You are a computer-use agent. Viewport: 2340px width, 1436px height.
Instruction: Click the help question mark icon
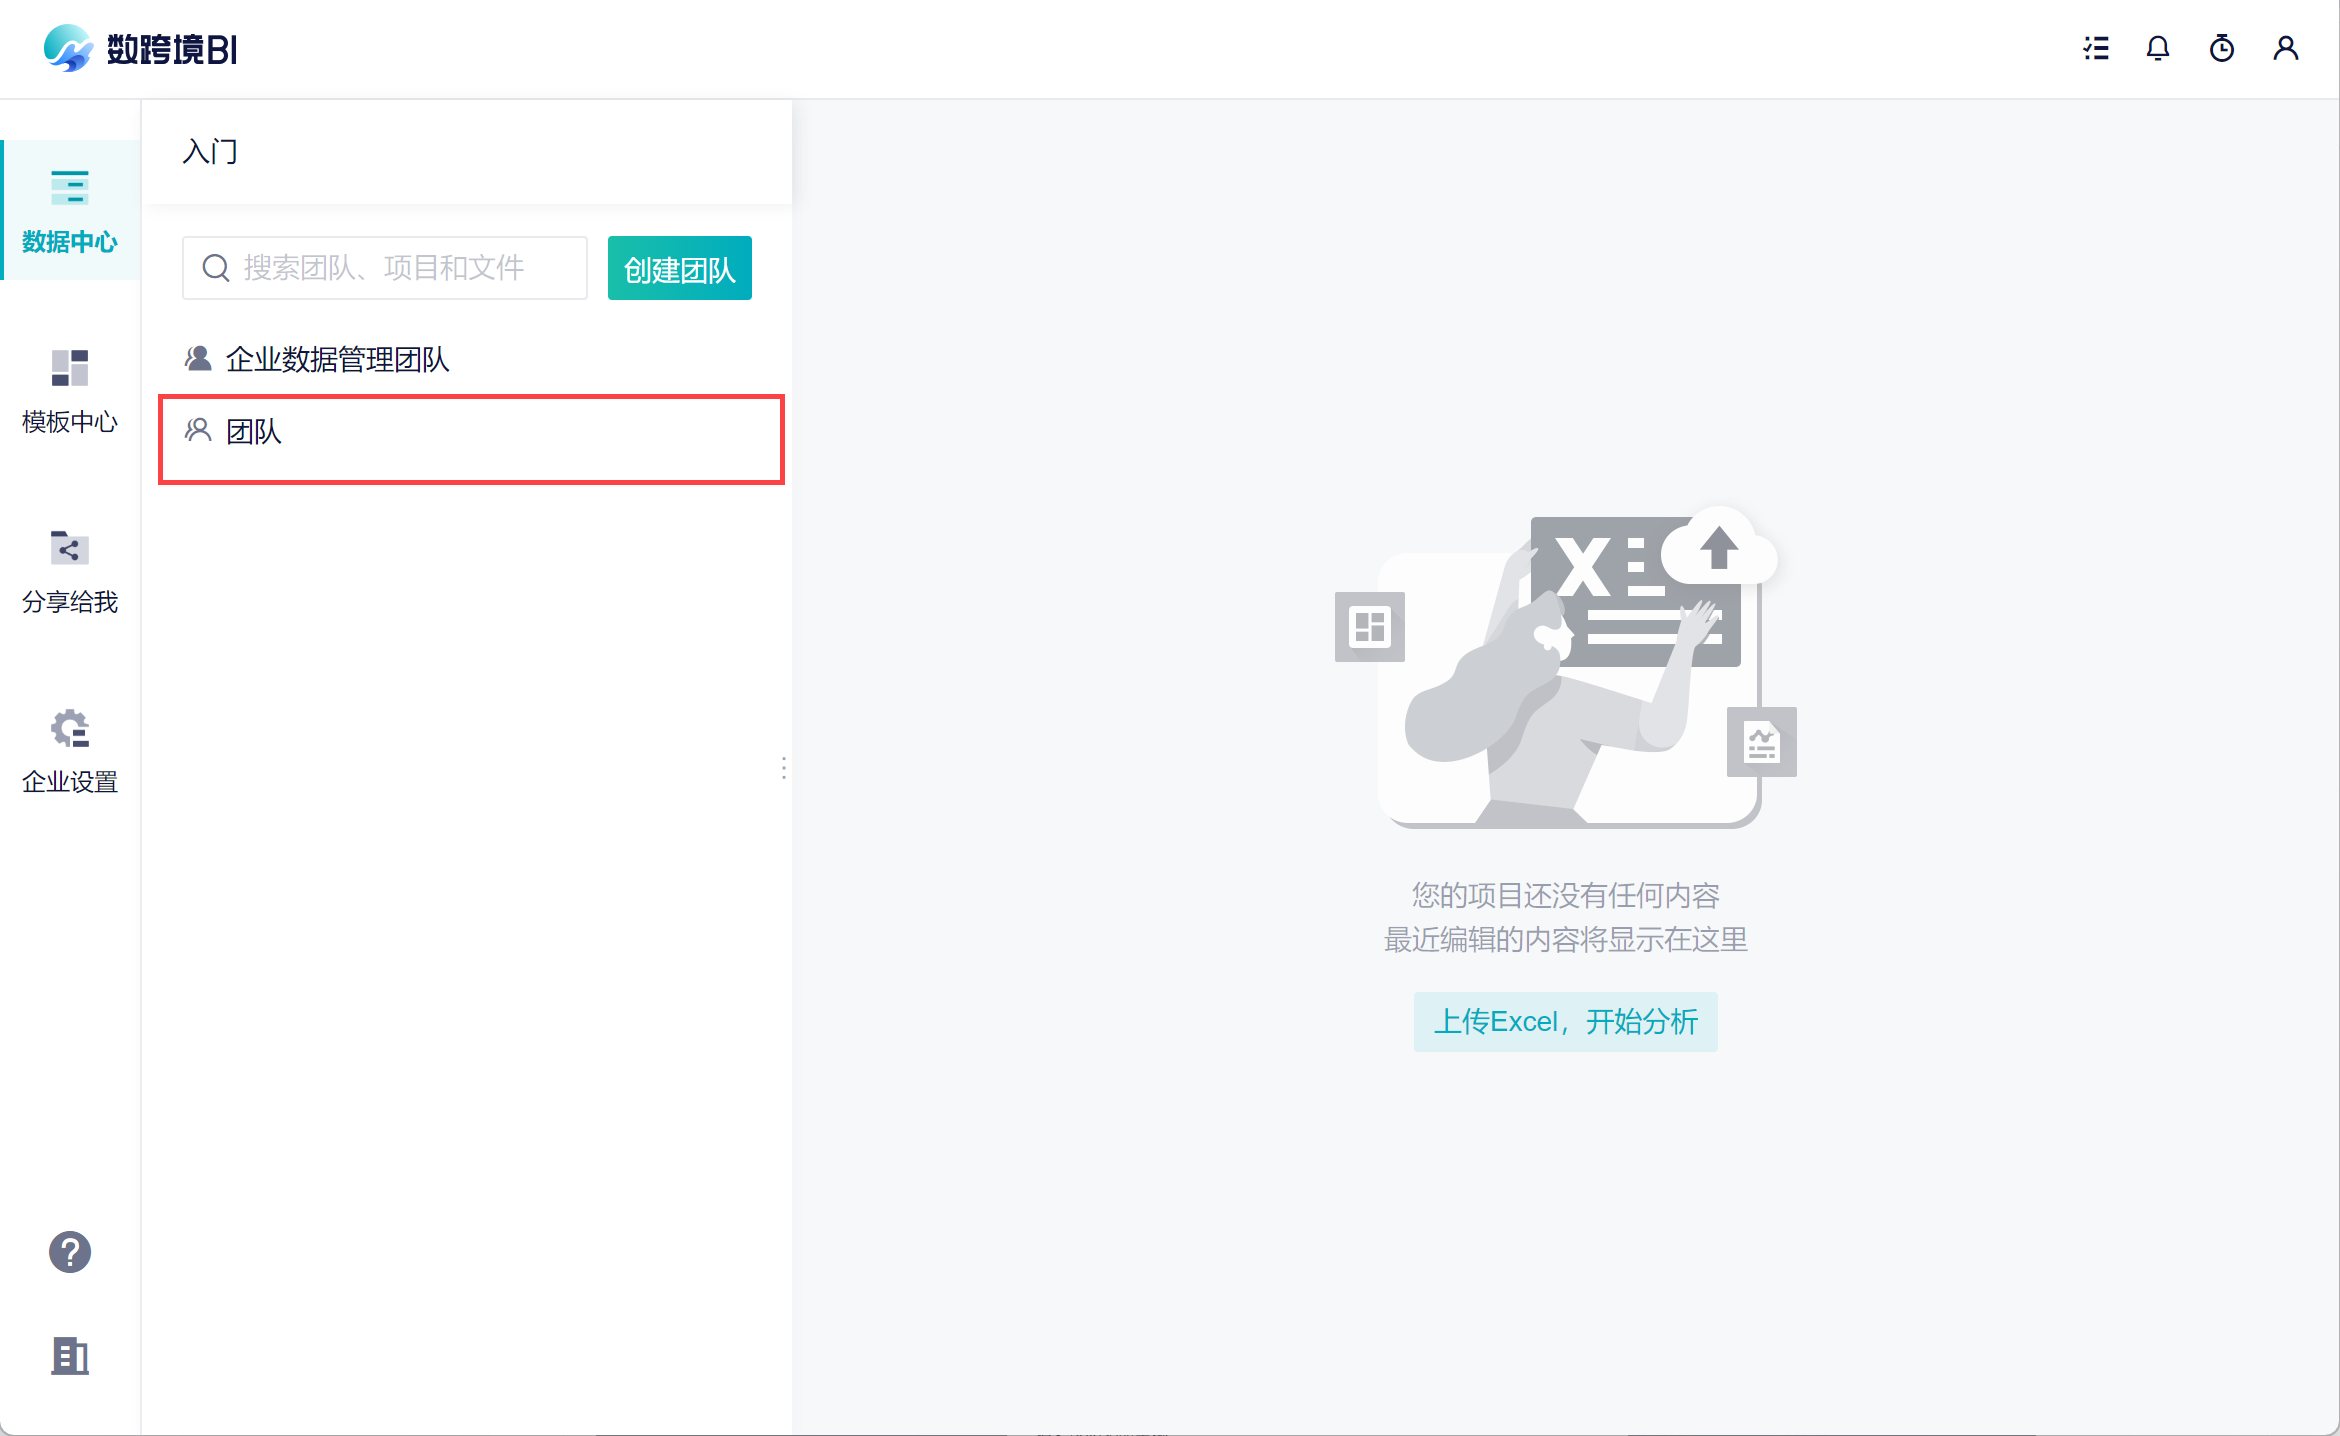(70, 1252)
